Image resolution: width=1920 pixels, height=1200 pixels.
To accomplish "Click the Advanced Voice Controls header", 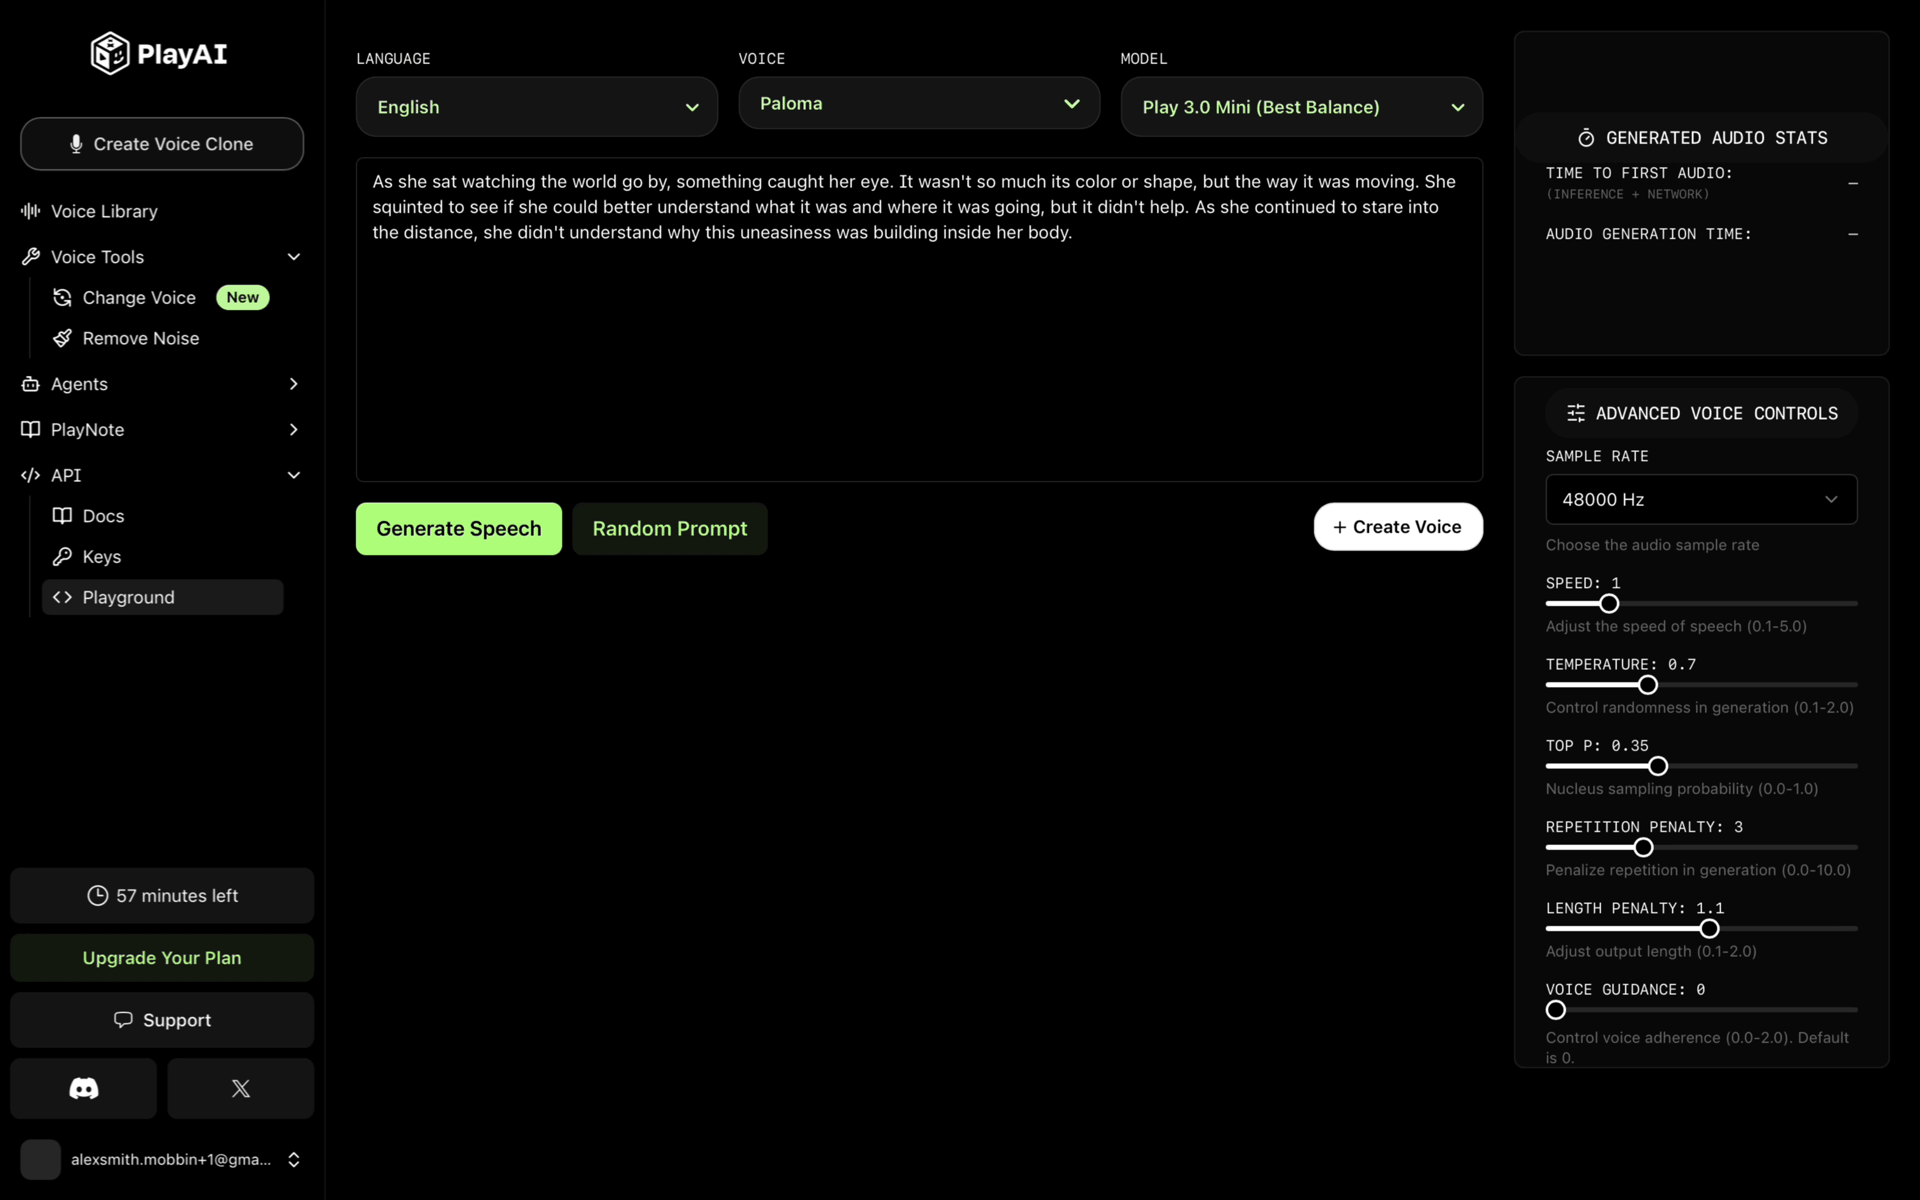I will pyautogui.click(x=1701, y=413).
